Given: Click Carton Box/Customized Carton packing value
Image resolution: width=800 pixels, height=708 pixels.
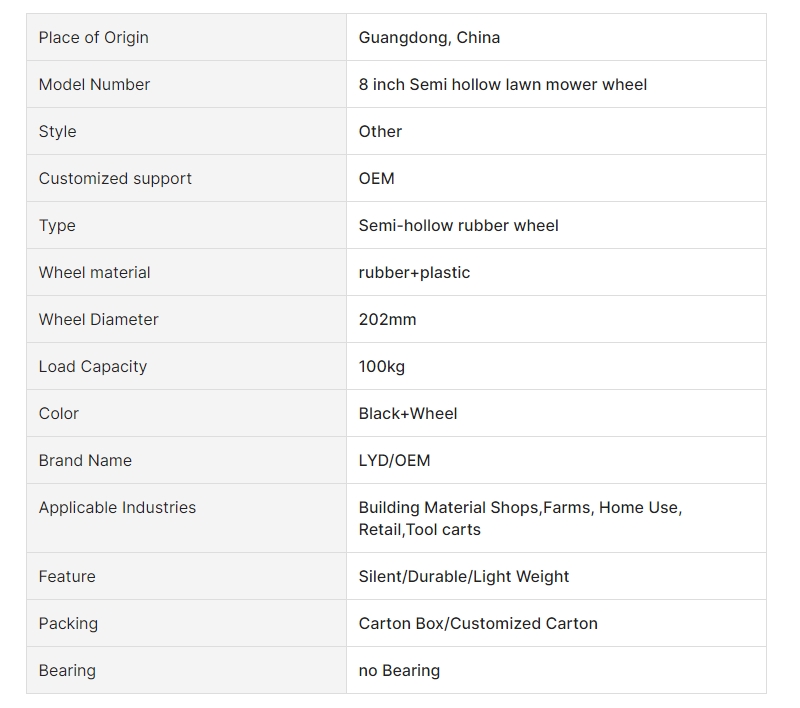Looking at the screenshot, I should 478,623.
